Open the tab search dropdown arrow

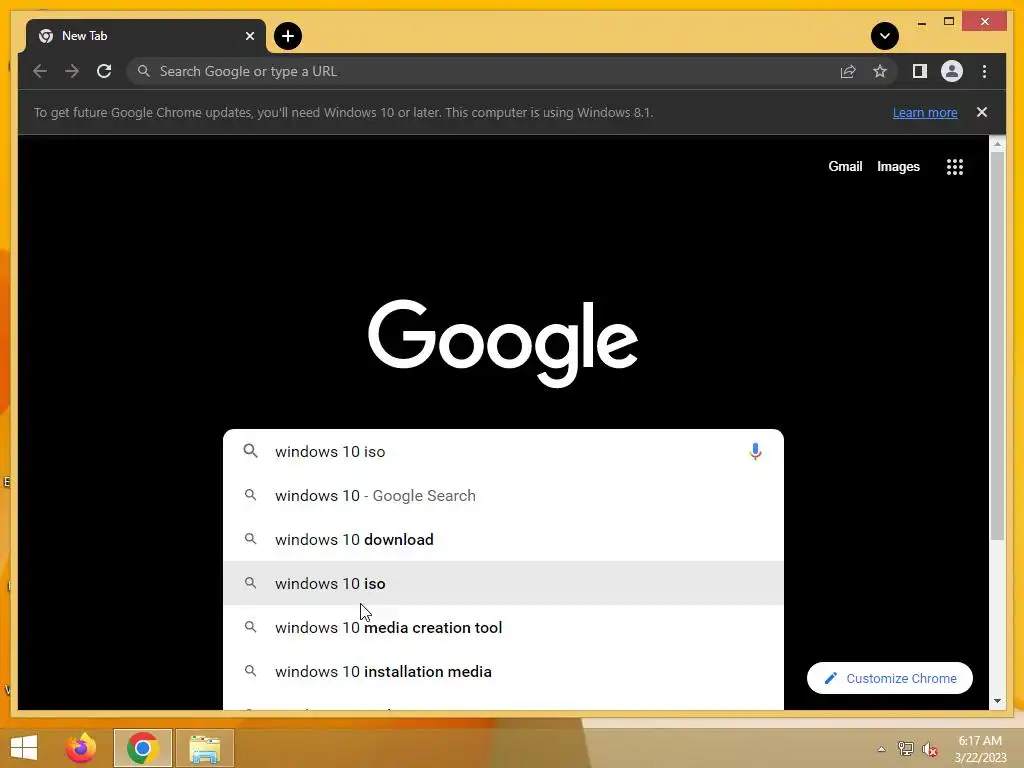[885, 36]
